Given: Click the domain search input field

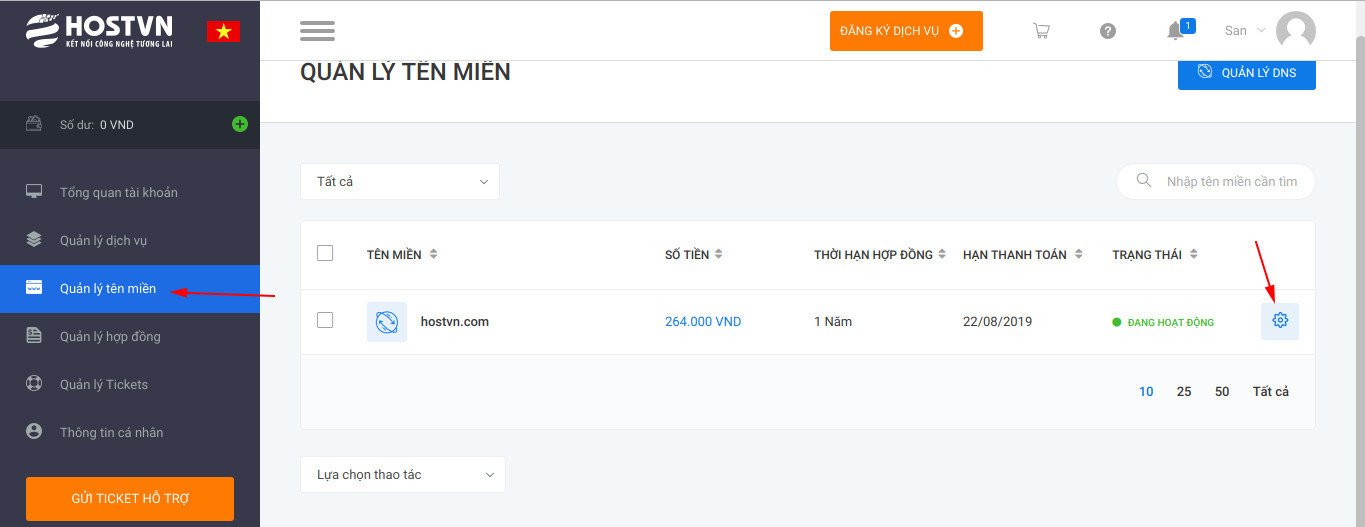Looking at the screenshot, I should pyautogui.click(x=1230, y=182).
